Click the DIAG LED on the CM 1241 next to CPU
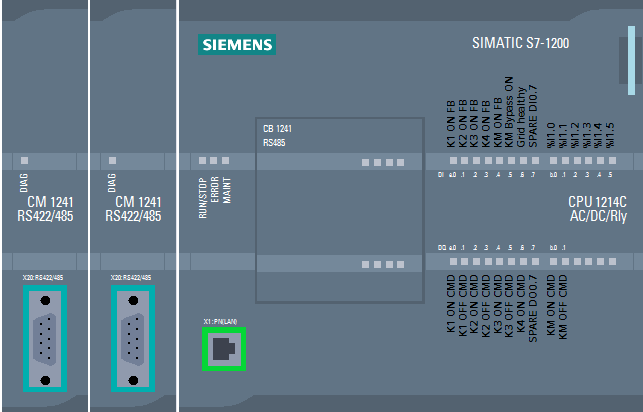This screenshot has width=643, height=412. tap(112, 160)
